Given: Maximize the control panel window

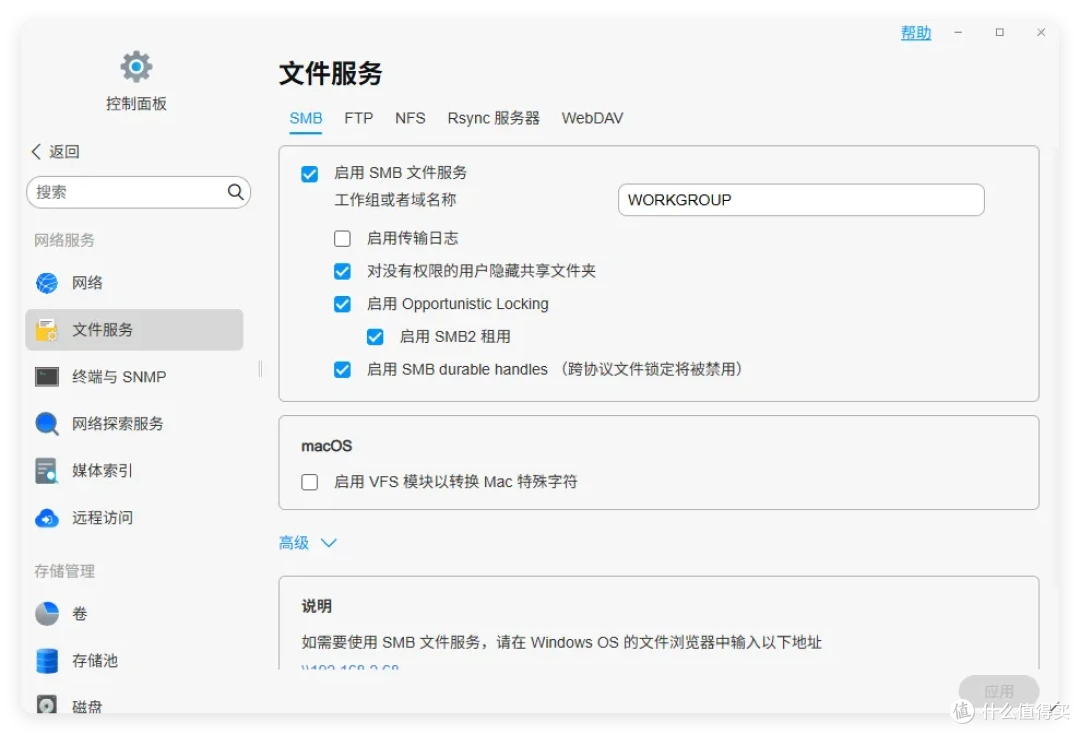Looking at the screenshot, I should (x=999, y=32).
